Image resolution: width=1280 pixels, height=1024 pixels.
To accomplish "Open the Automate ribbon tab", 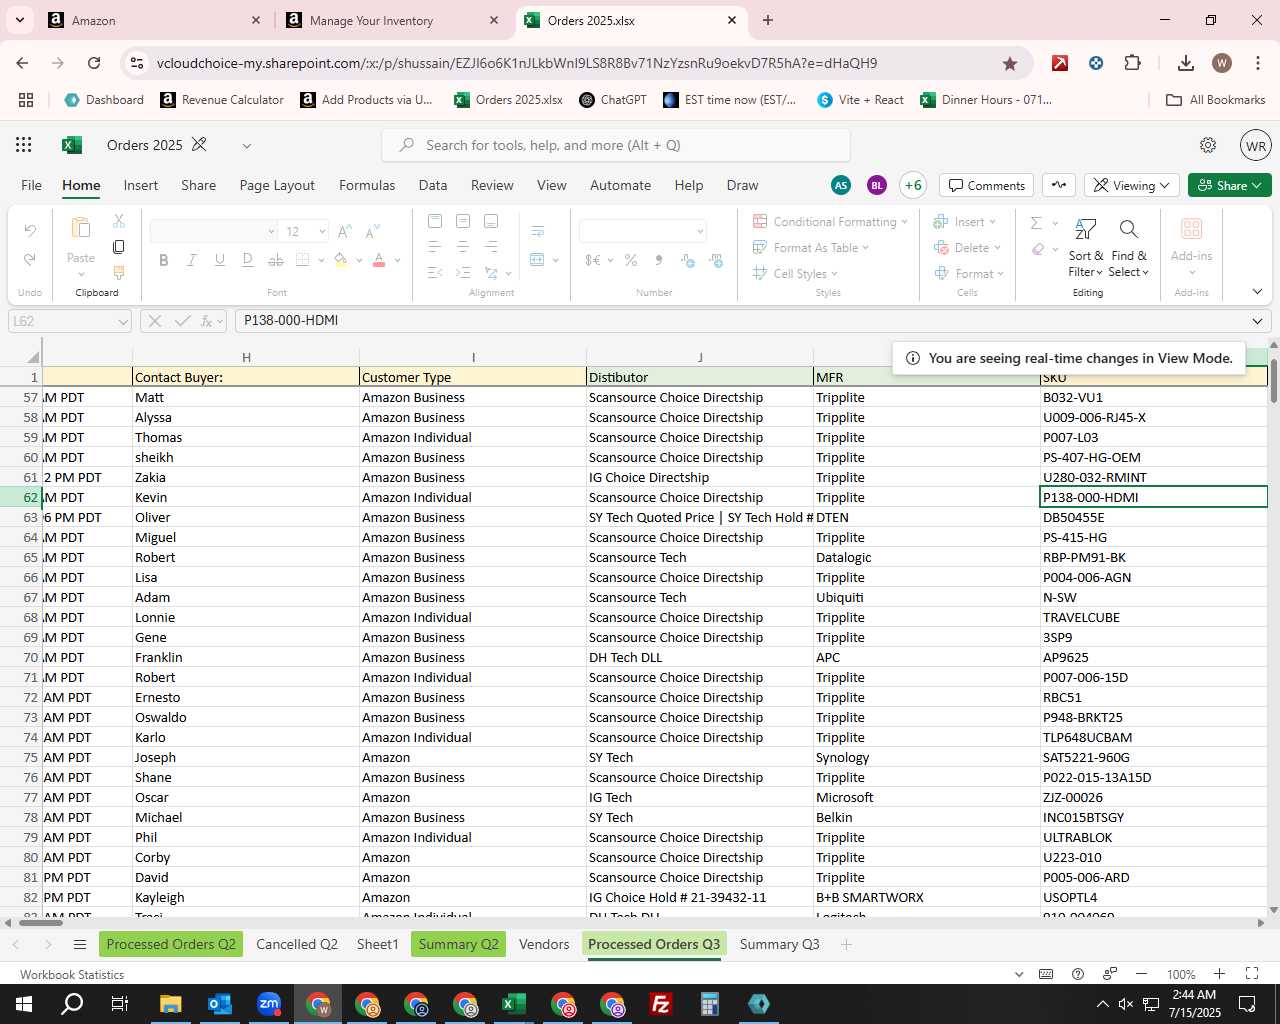I will pyautogui.click(x=620, y=185).
